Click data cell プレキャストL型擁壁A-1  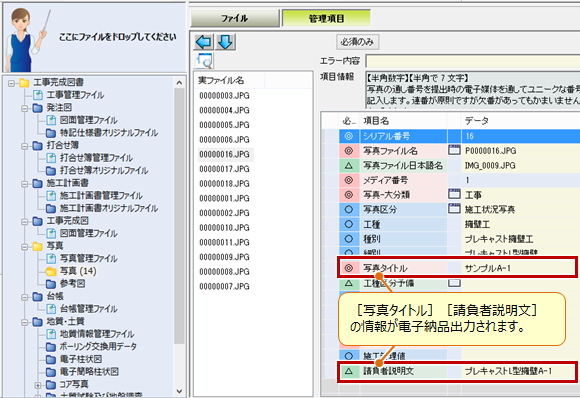(508, 371)
